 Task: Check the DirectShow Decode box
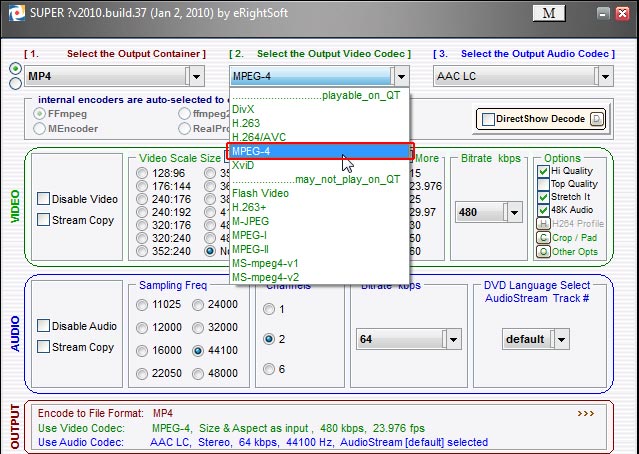click(489, 119)
